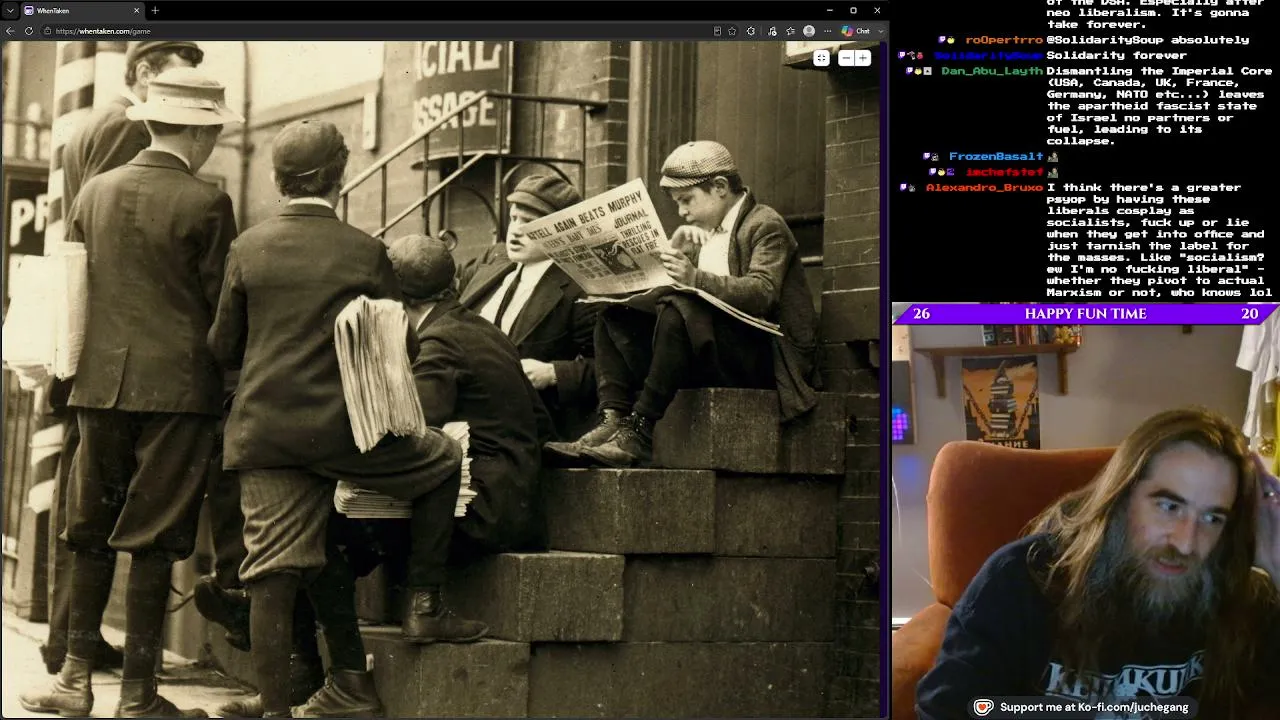Open the browser extensions menu
The image size is (1280, 720).
pyautogui.click(x=751, y=31)
